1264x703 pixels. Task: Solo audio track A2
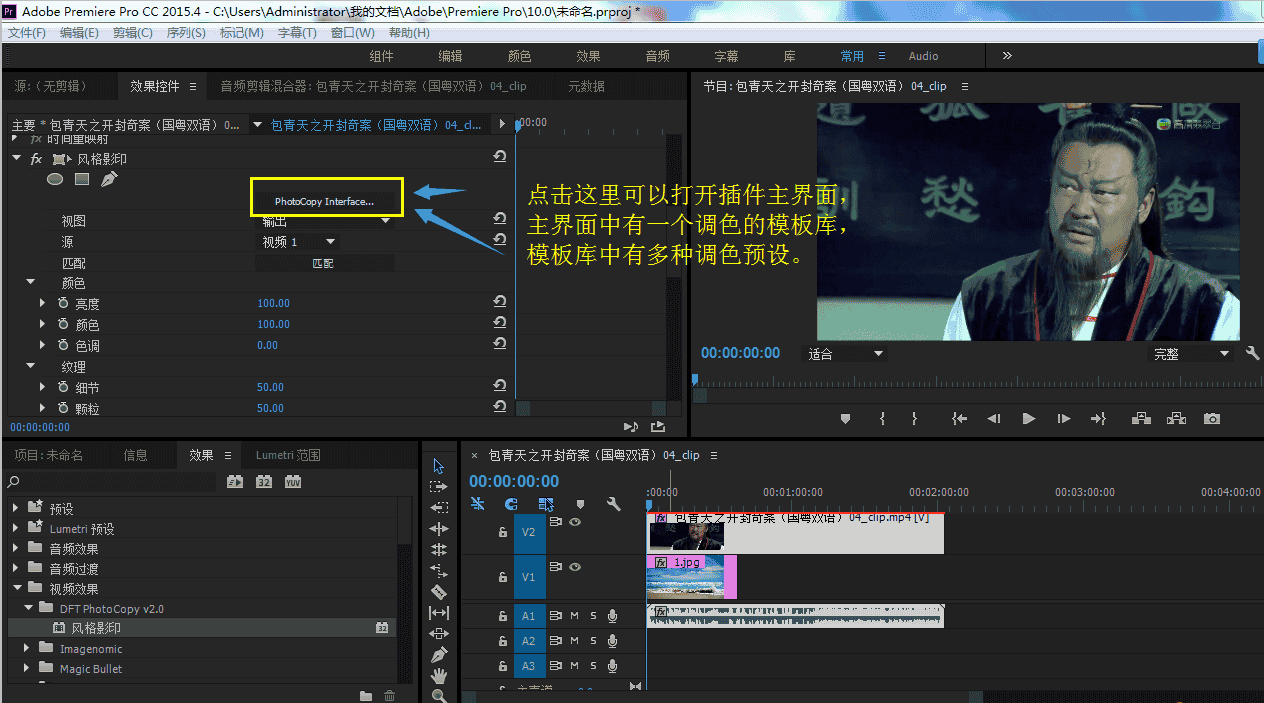tap(593, 641)
